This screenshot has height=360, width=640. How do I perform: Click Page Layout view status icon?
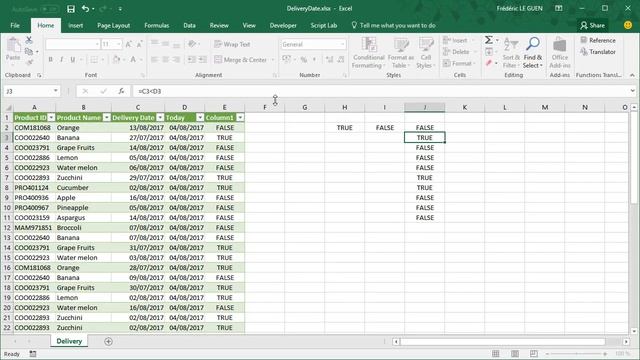515,353
